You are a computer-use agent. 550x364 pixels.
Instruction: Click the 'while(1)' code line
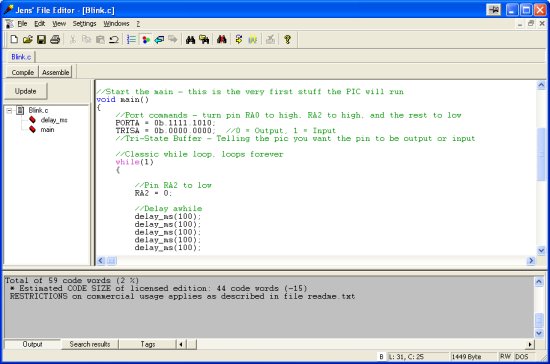pos(134,162)
